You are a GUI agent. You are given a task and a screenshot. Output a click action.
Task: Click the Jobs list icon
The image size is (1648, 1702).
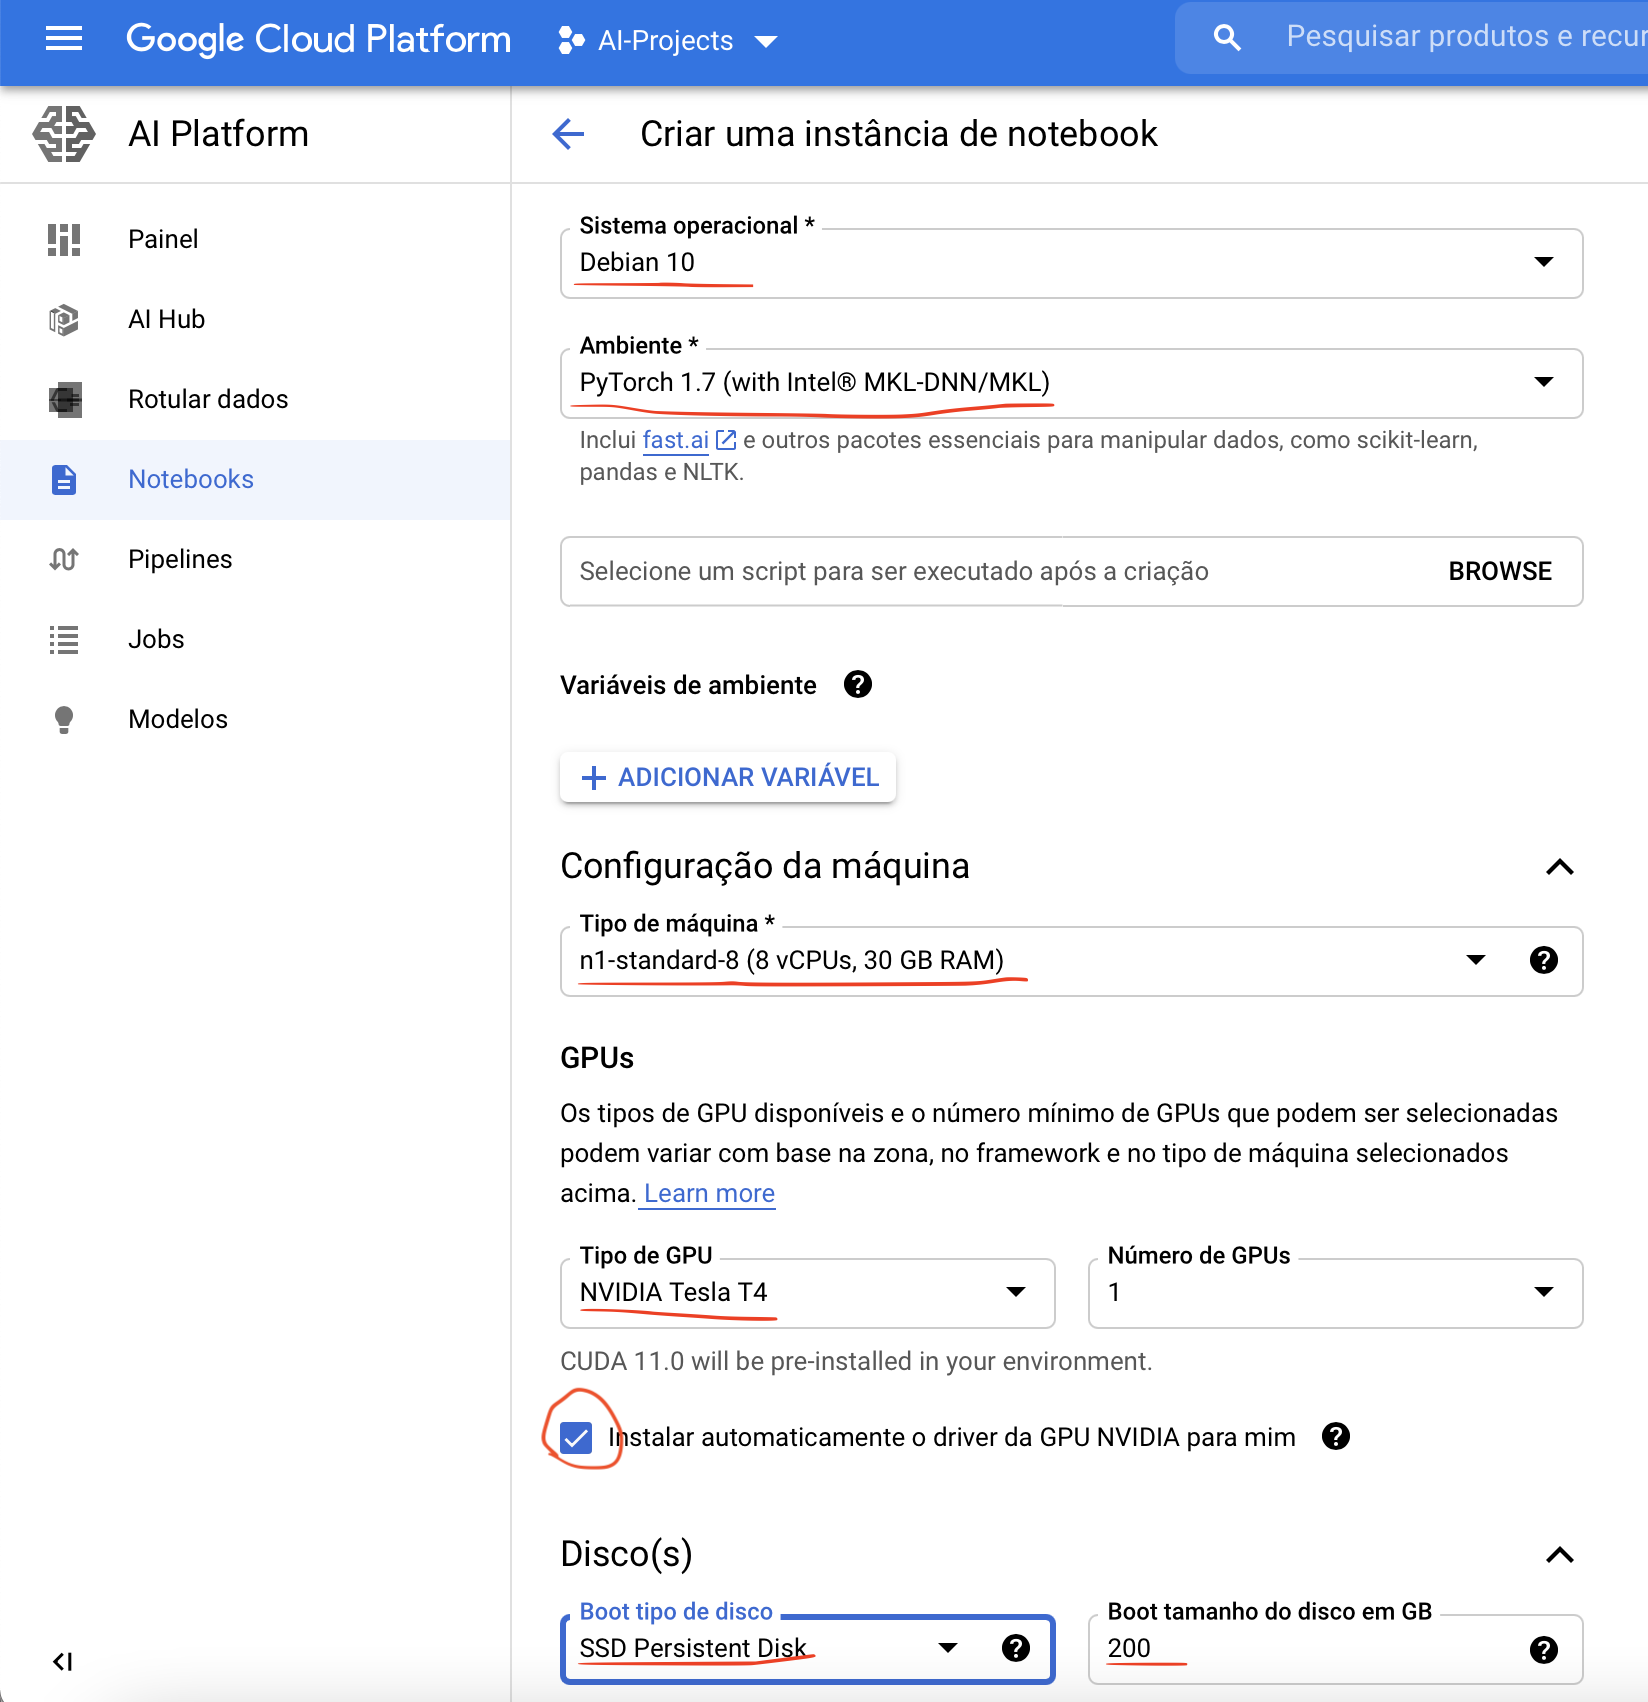64,640
